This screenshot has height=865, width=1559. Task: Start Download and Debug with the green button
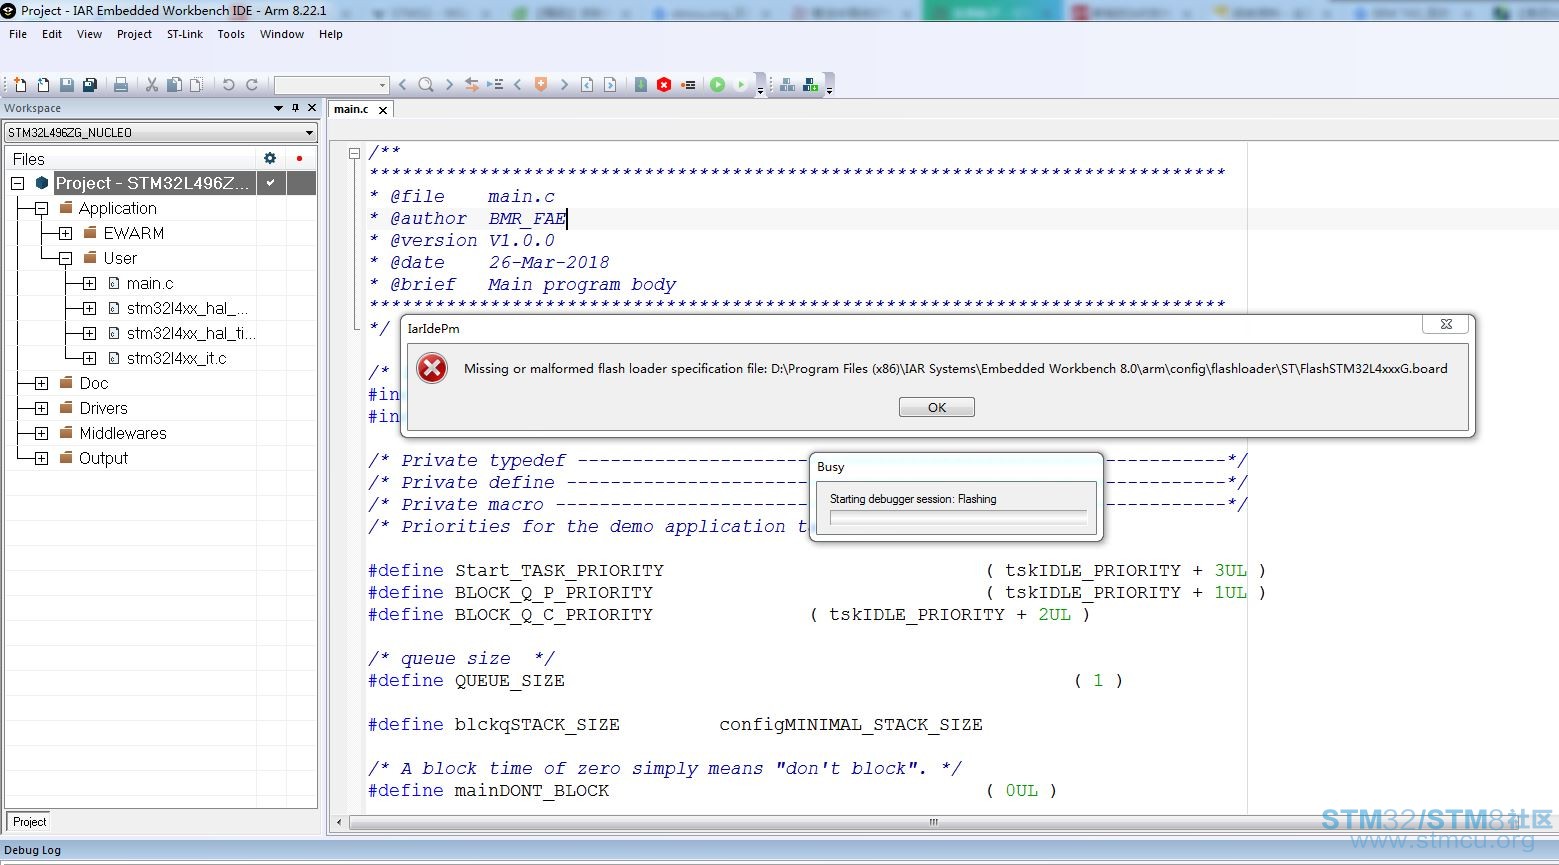click(717, 85)
